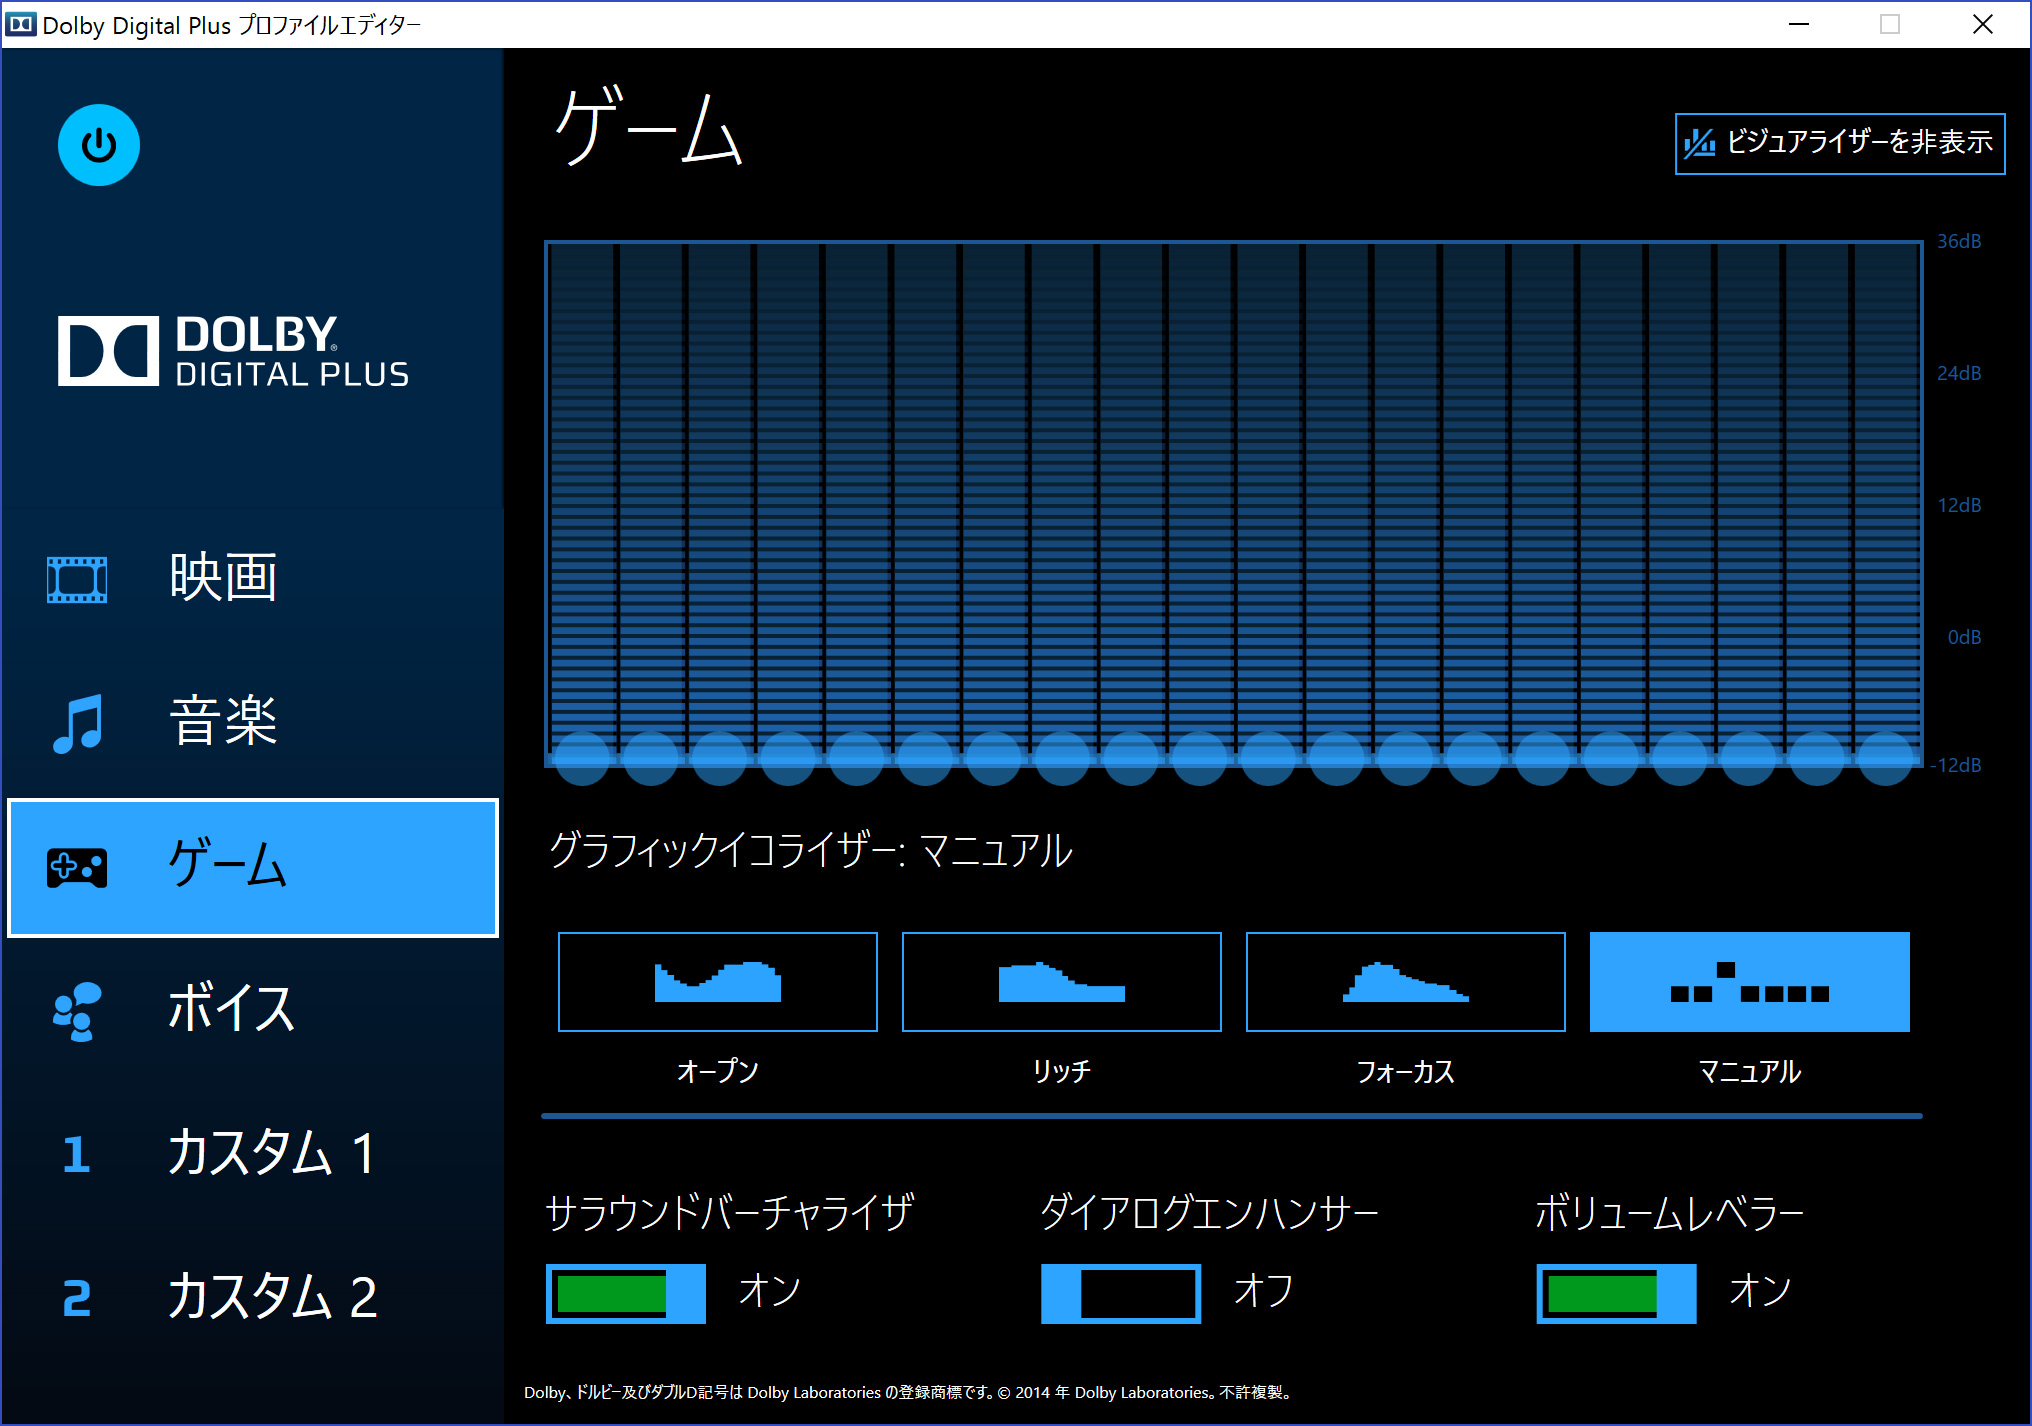Image resolution: width=2032 pixels, height=1426 pixels.
Task: Close the Dolby profile editor window
Action: 1982,24
